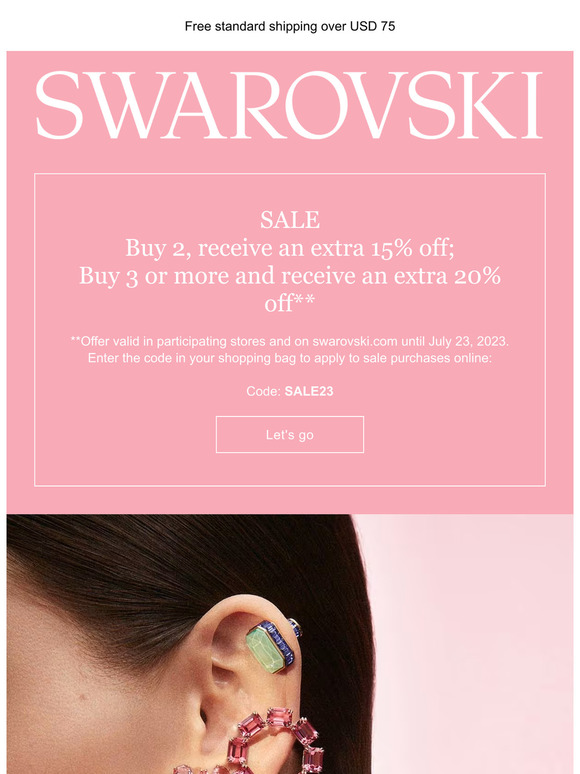This screenshot has width=580, height=774.
Task: Click the Code: label before SALE23
Action: (x=264, y=391)
